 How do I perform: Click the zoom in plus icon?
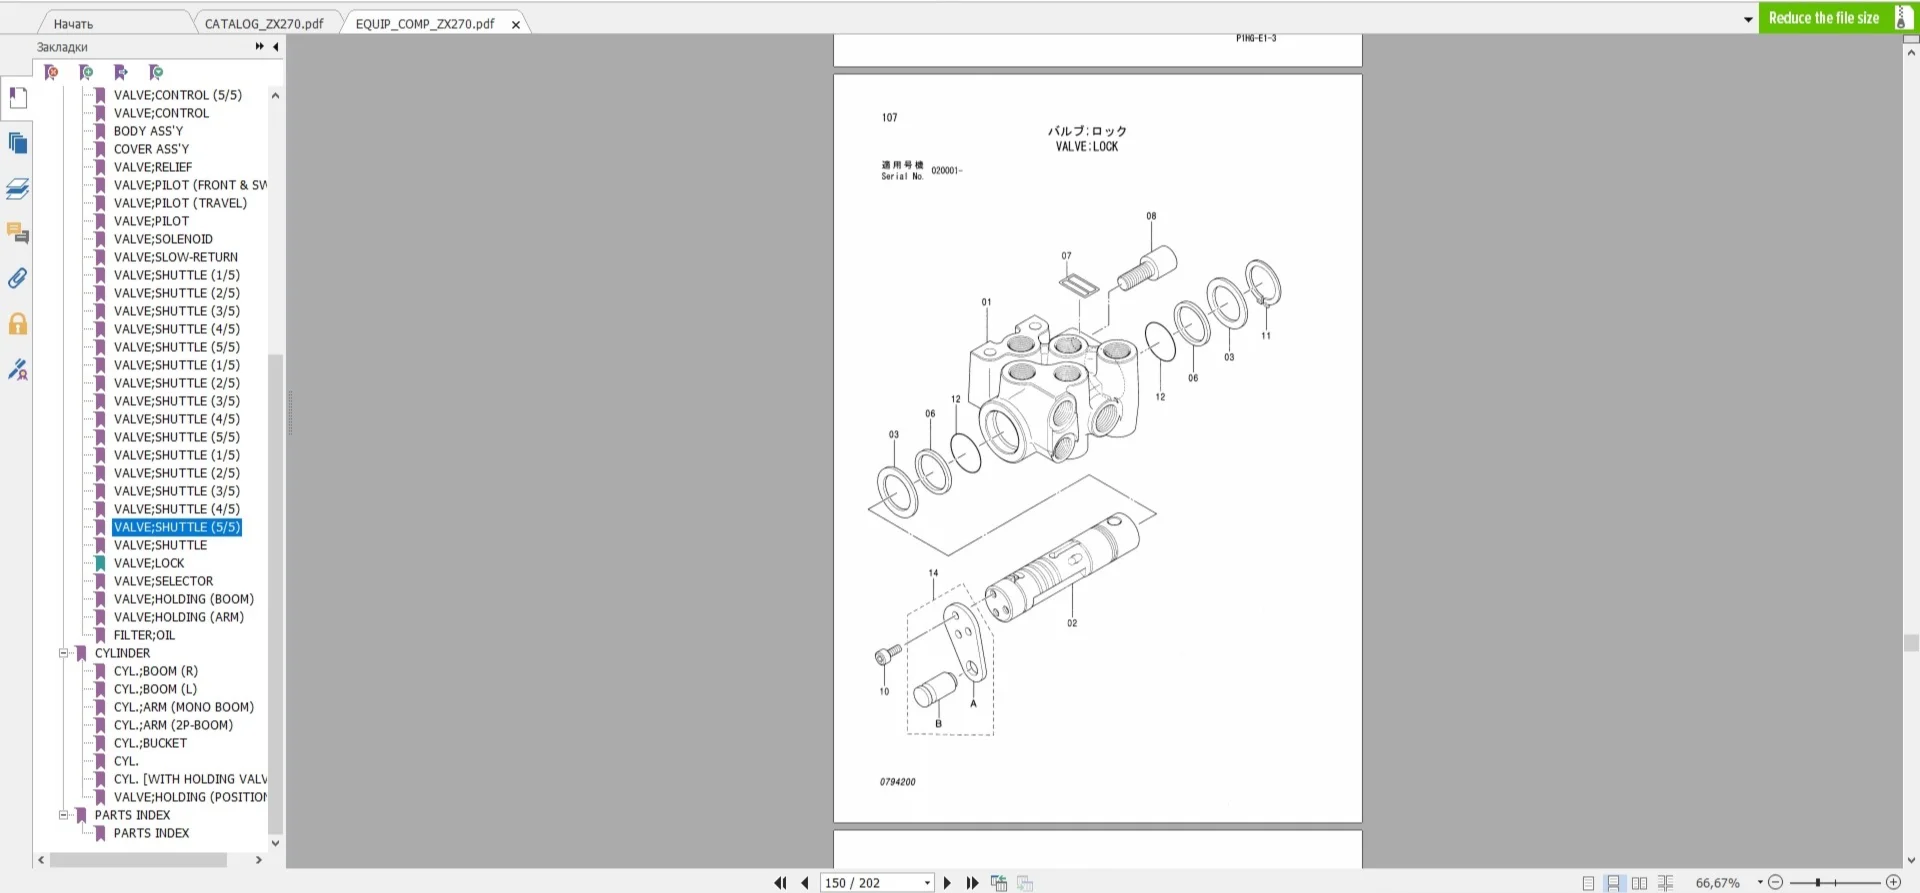[1893, 882]
